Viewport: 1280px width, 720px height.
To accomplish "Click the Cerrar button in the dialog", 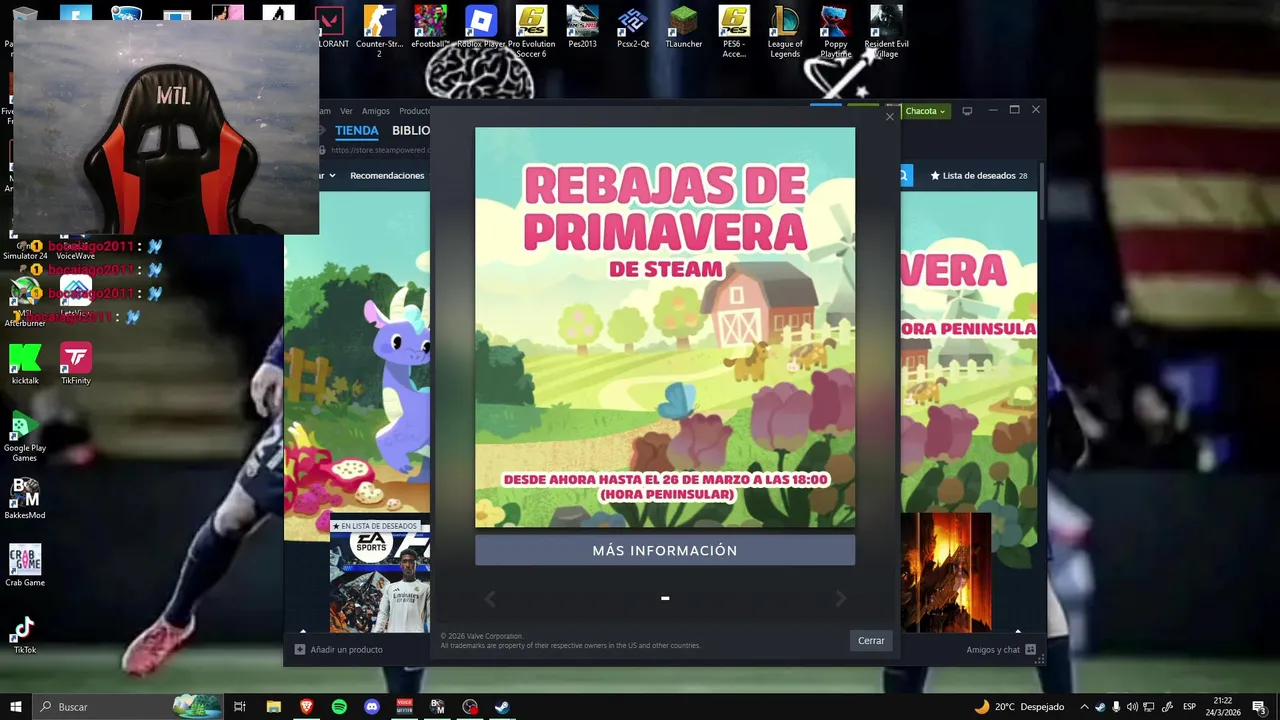I will (871, 641).
